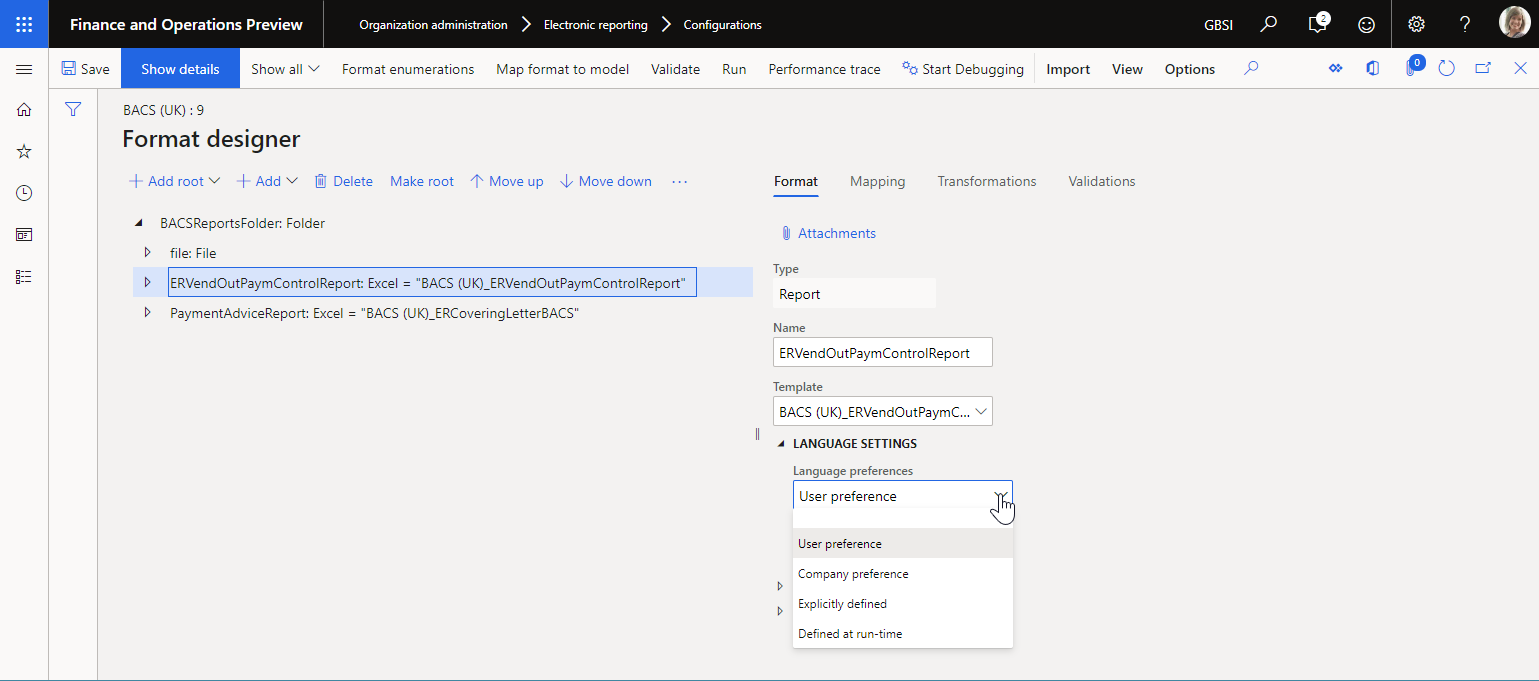Viewport: 1539px width, 681px height.
Task: Open Workspaces icon in the sidebar
Action: click(x=24, y=235)
